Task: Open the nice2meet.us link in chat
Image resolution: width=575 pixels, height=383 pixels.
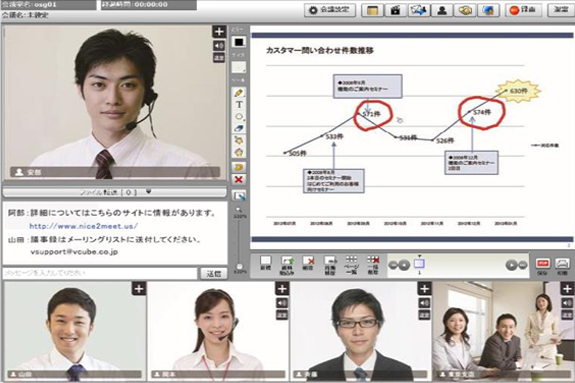Action: point(84,226)
